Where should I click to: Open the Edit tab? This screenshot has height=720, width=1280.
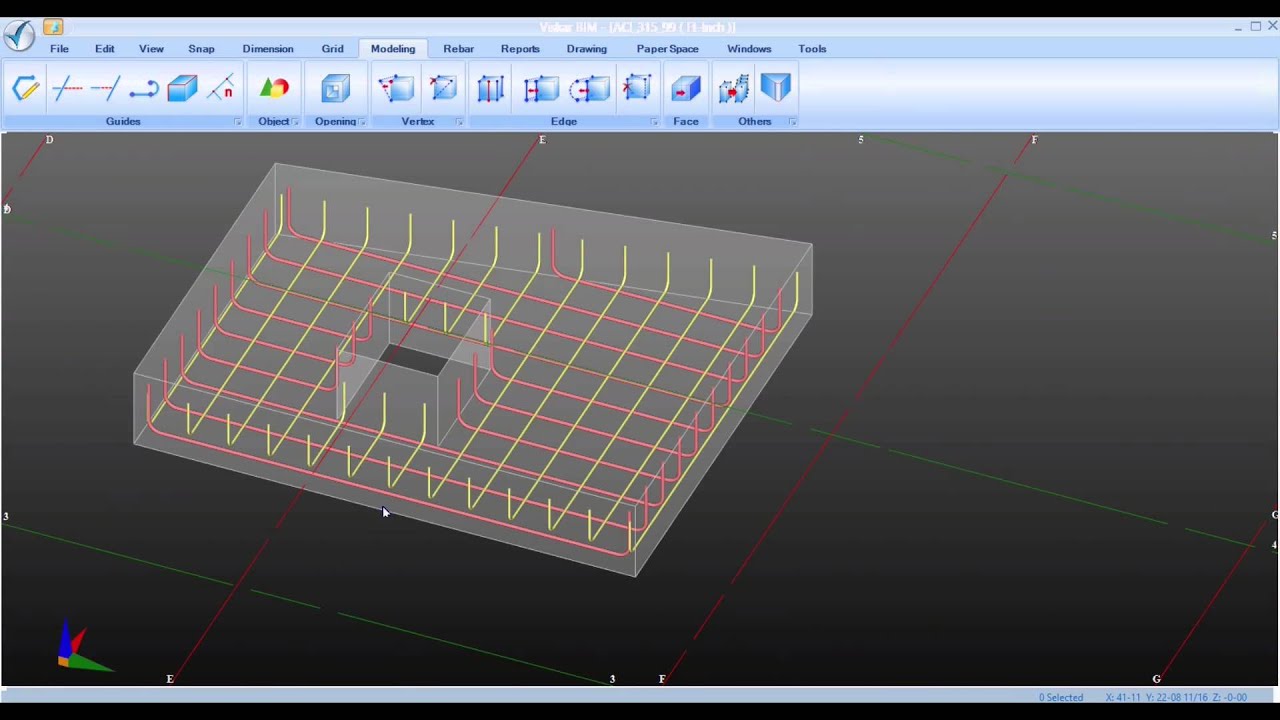tap(105, 49)
